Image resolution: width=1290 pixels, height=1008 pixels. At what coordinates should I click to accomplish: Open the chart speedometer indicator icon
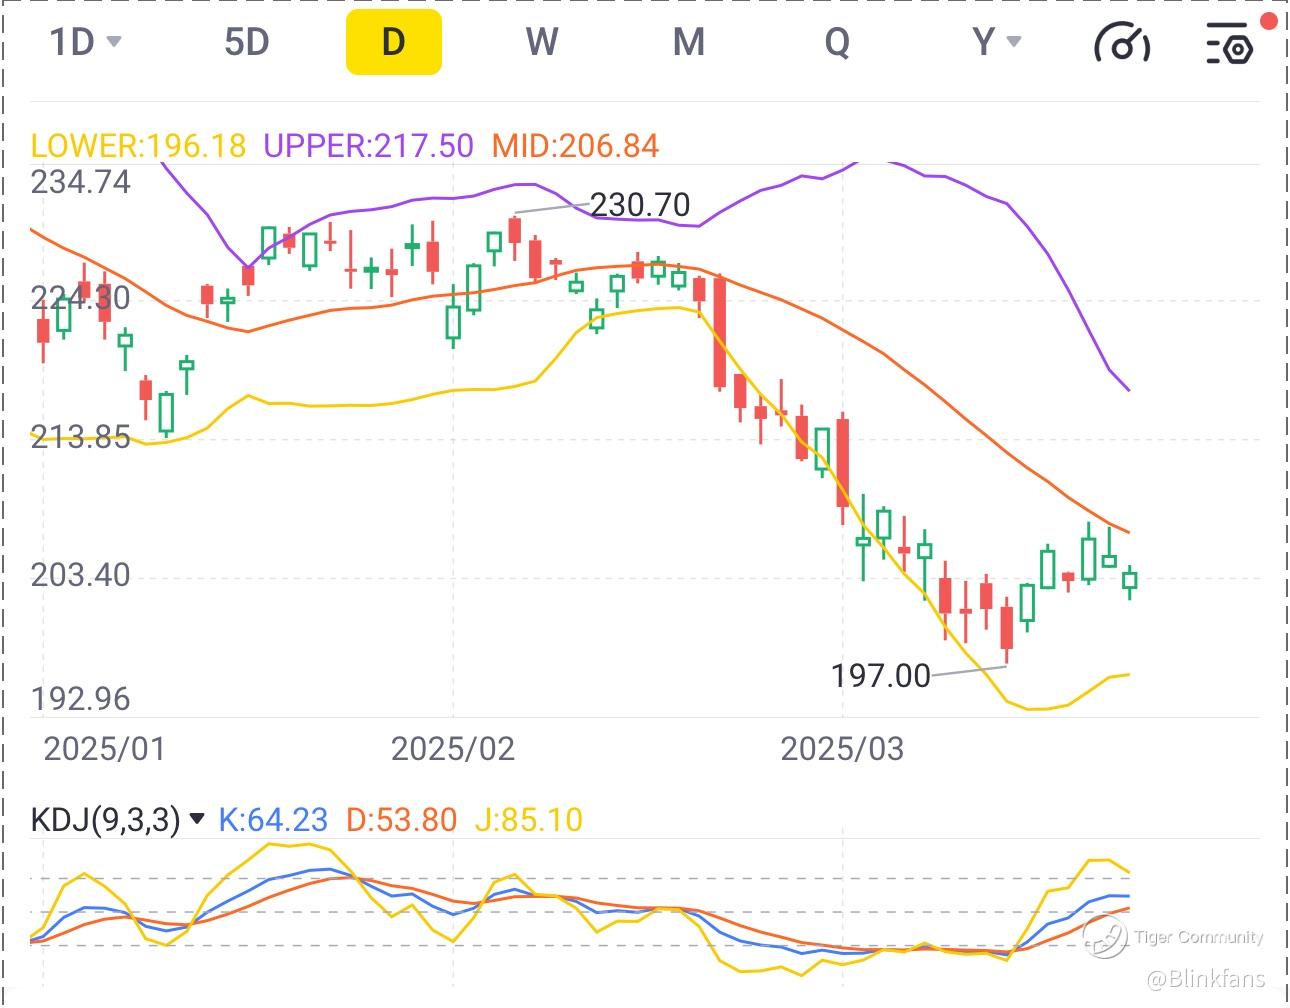pyautogui.click(x=1122, y=43)
